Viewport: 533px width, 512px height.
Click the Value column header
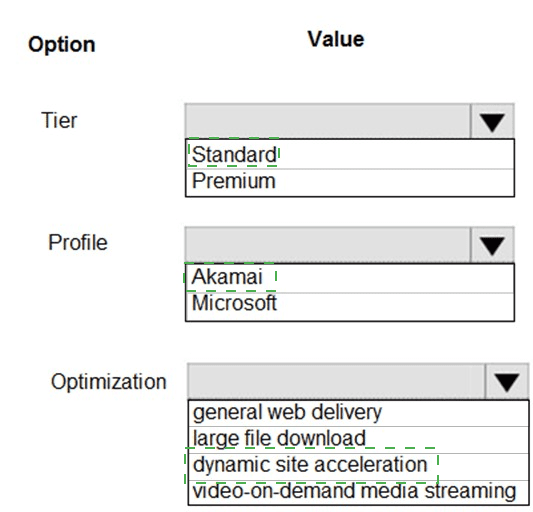point(336,39)
